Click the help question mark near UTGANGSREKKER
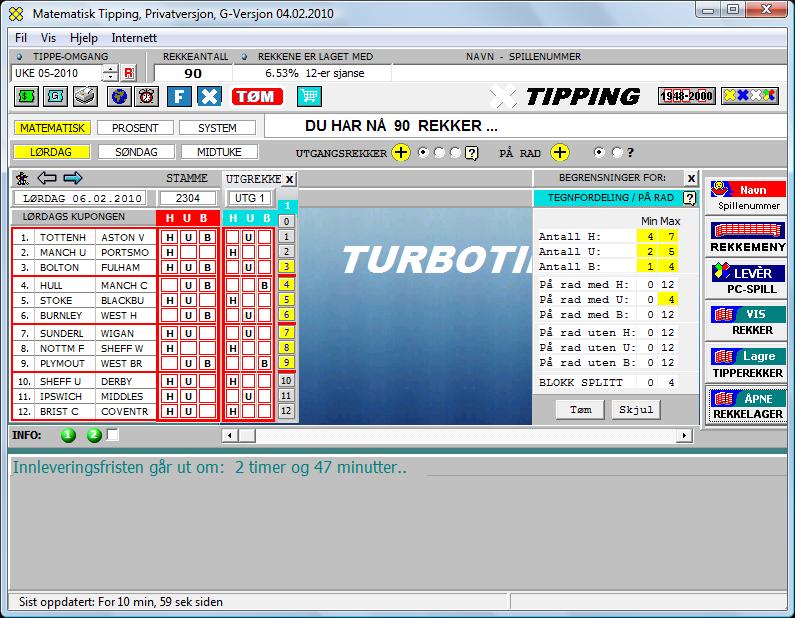Screen dimensions: 795x618 (472, 153)
